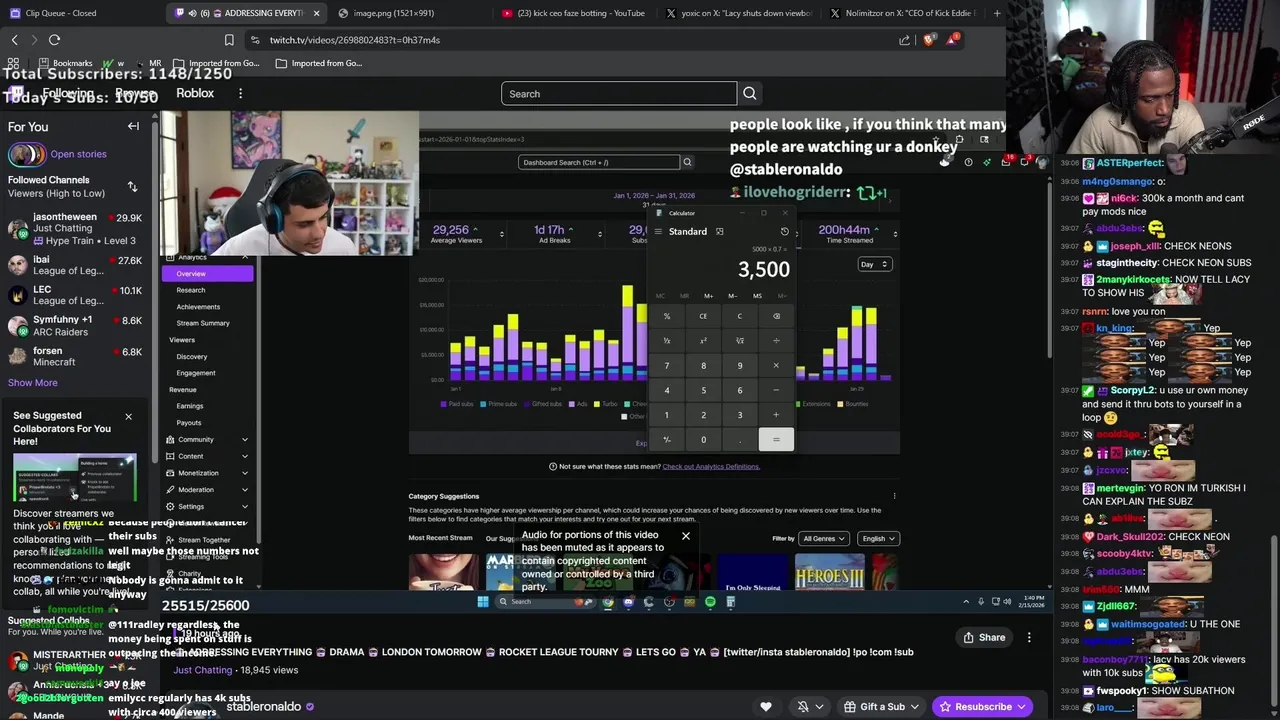Open Earnings under Revenue
This screenshot has width=1280, height=720.
point(190,406)
